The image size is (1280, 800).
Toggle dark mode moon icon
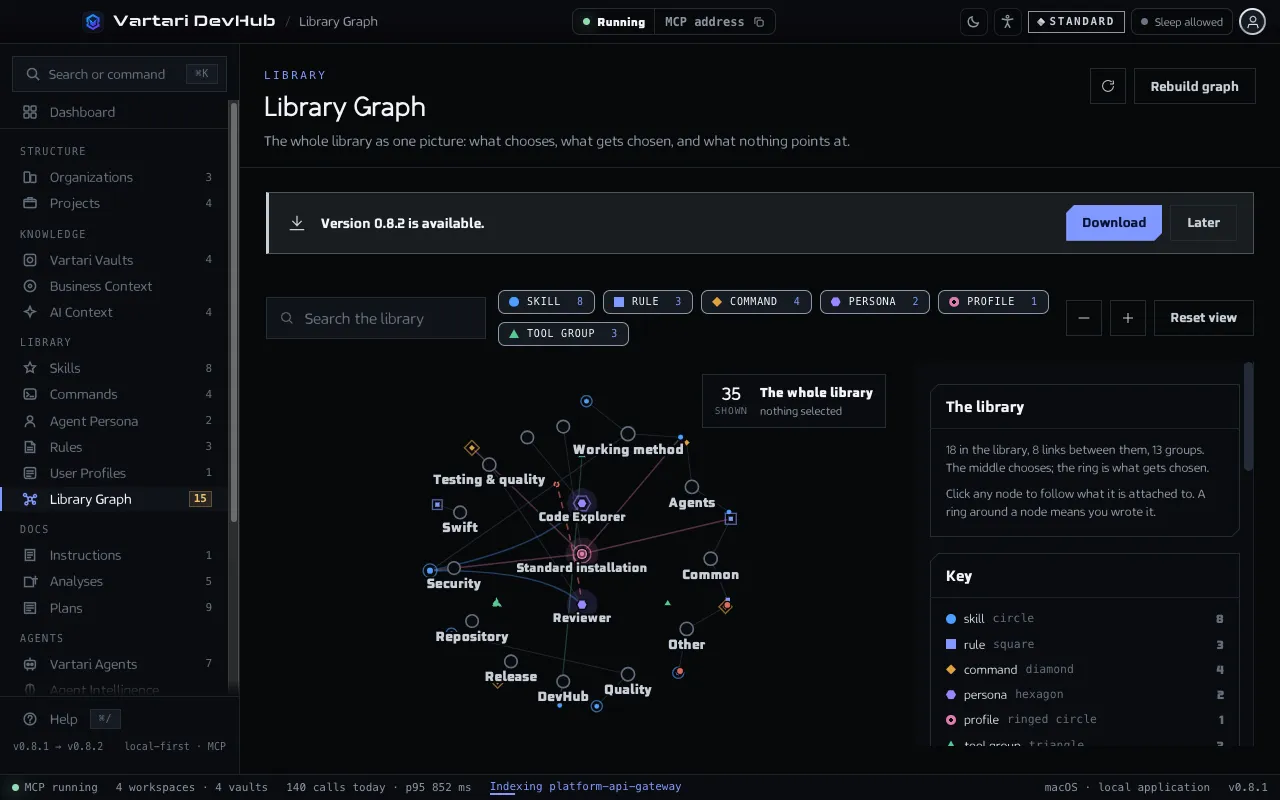tap(973, 22)
